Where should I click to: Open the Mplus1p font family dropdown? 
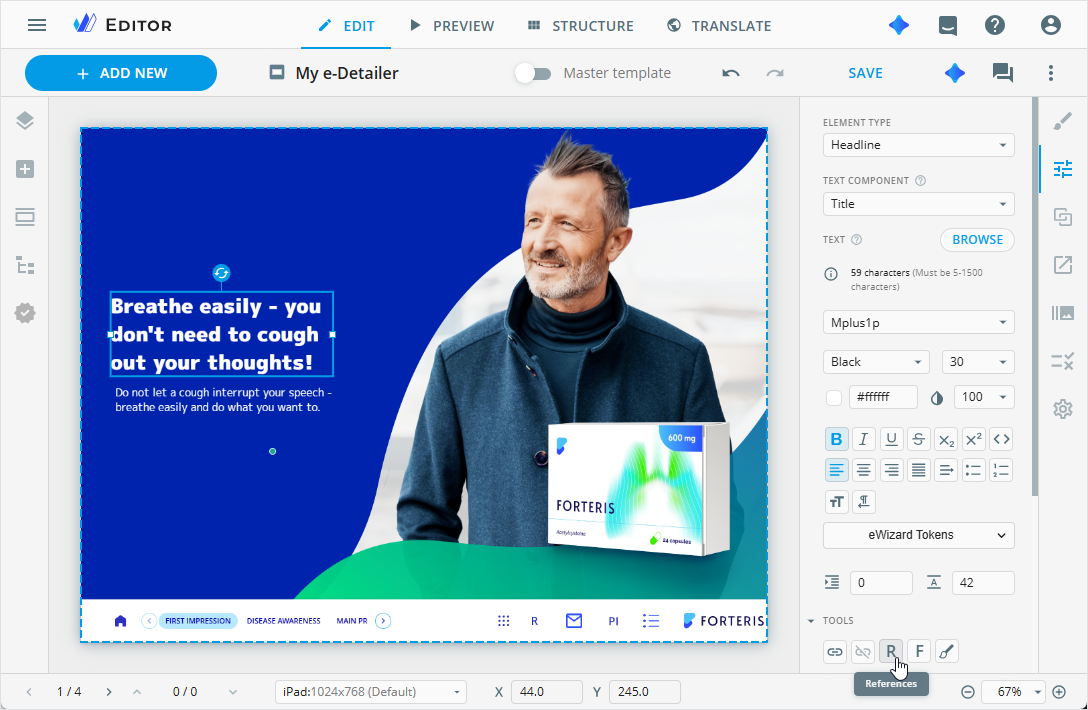tap(919, 323)
